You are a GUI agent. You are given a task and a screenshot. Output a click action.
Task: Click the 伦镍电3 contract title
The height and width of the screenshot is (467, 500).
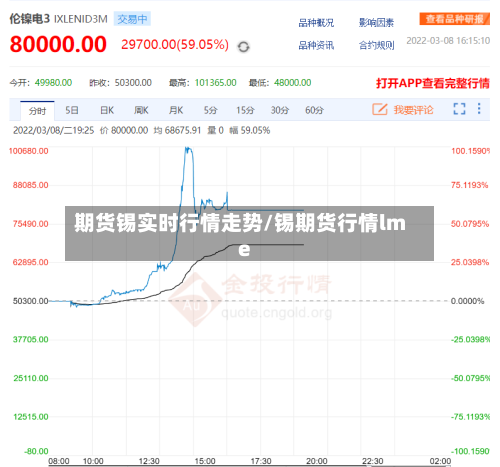tap(30, 19)
